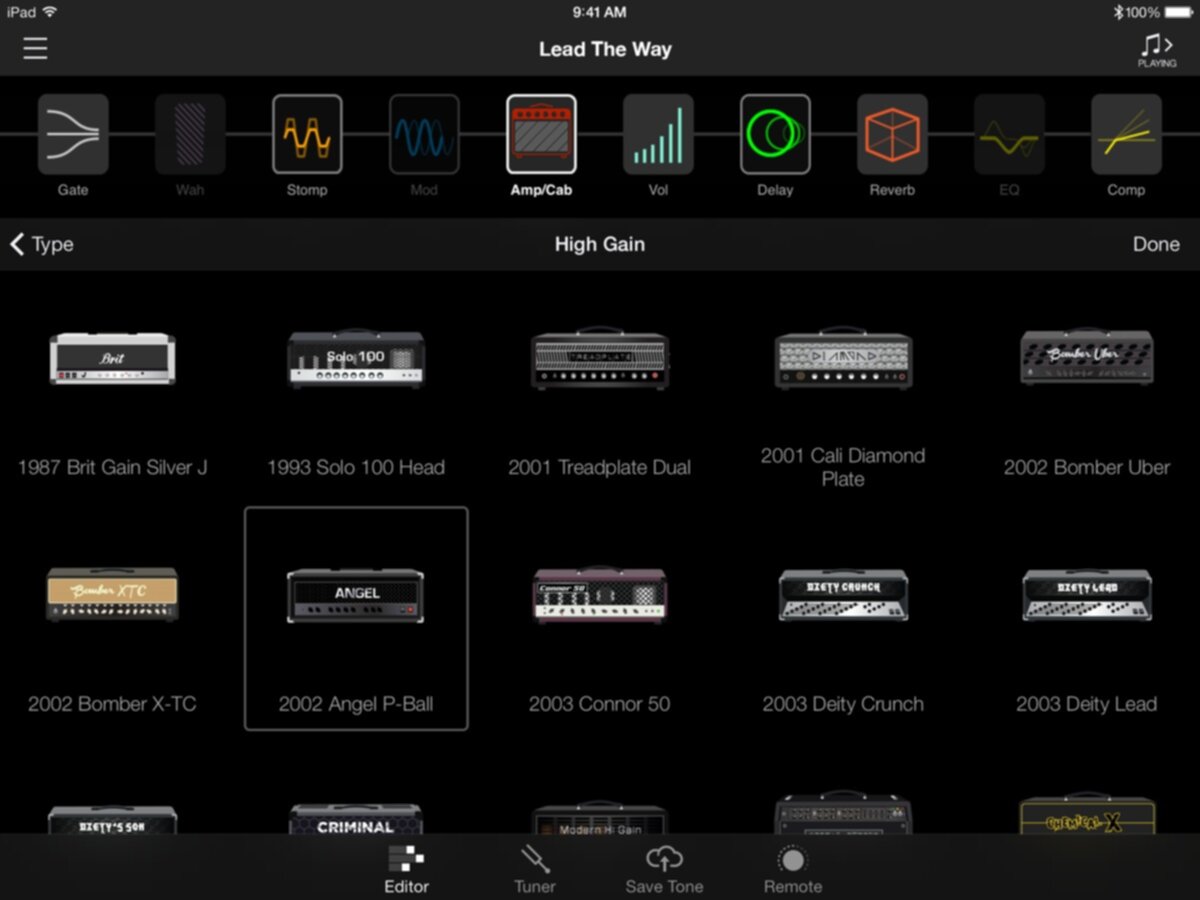Enable the disabled Mod block

coord(424,135)
